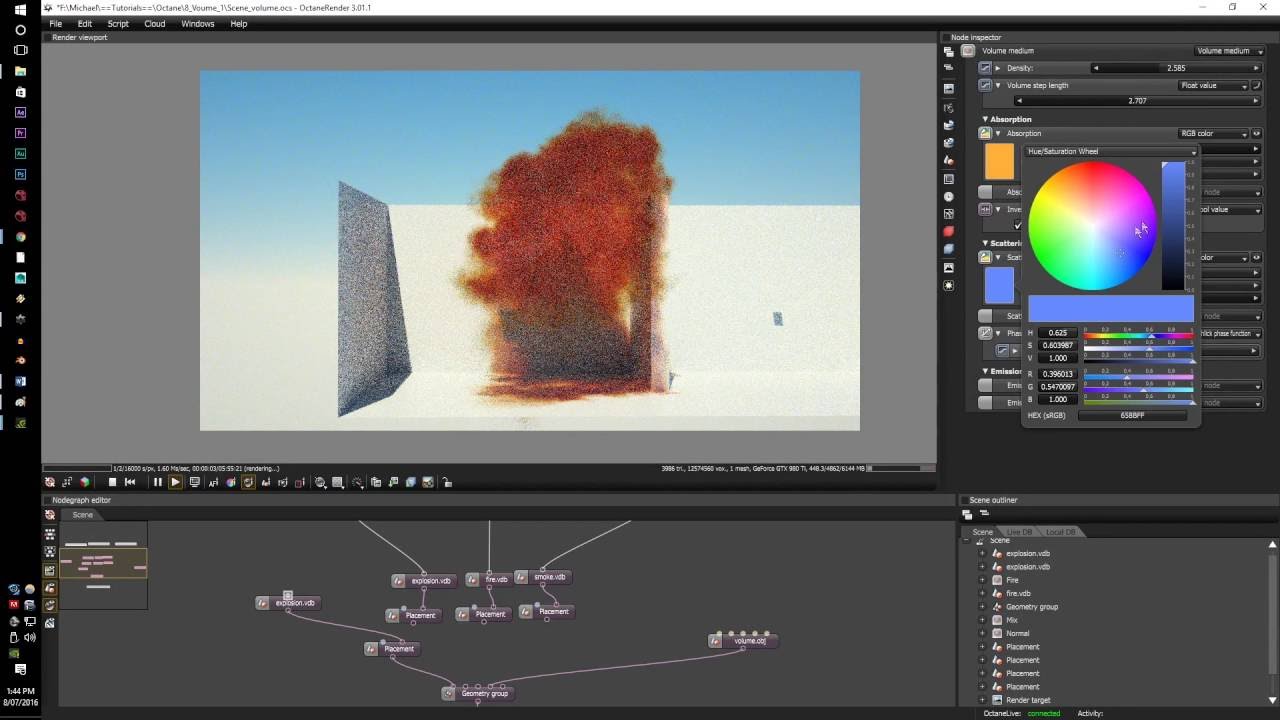Pause the current render

click(157, 482)
